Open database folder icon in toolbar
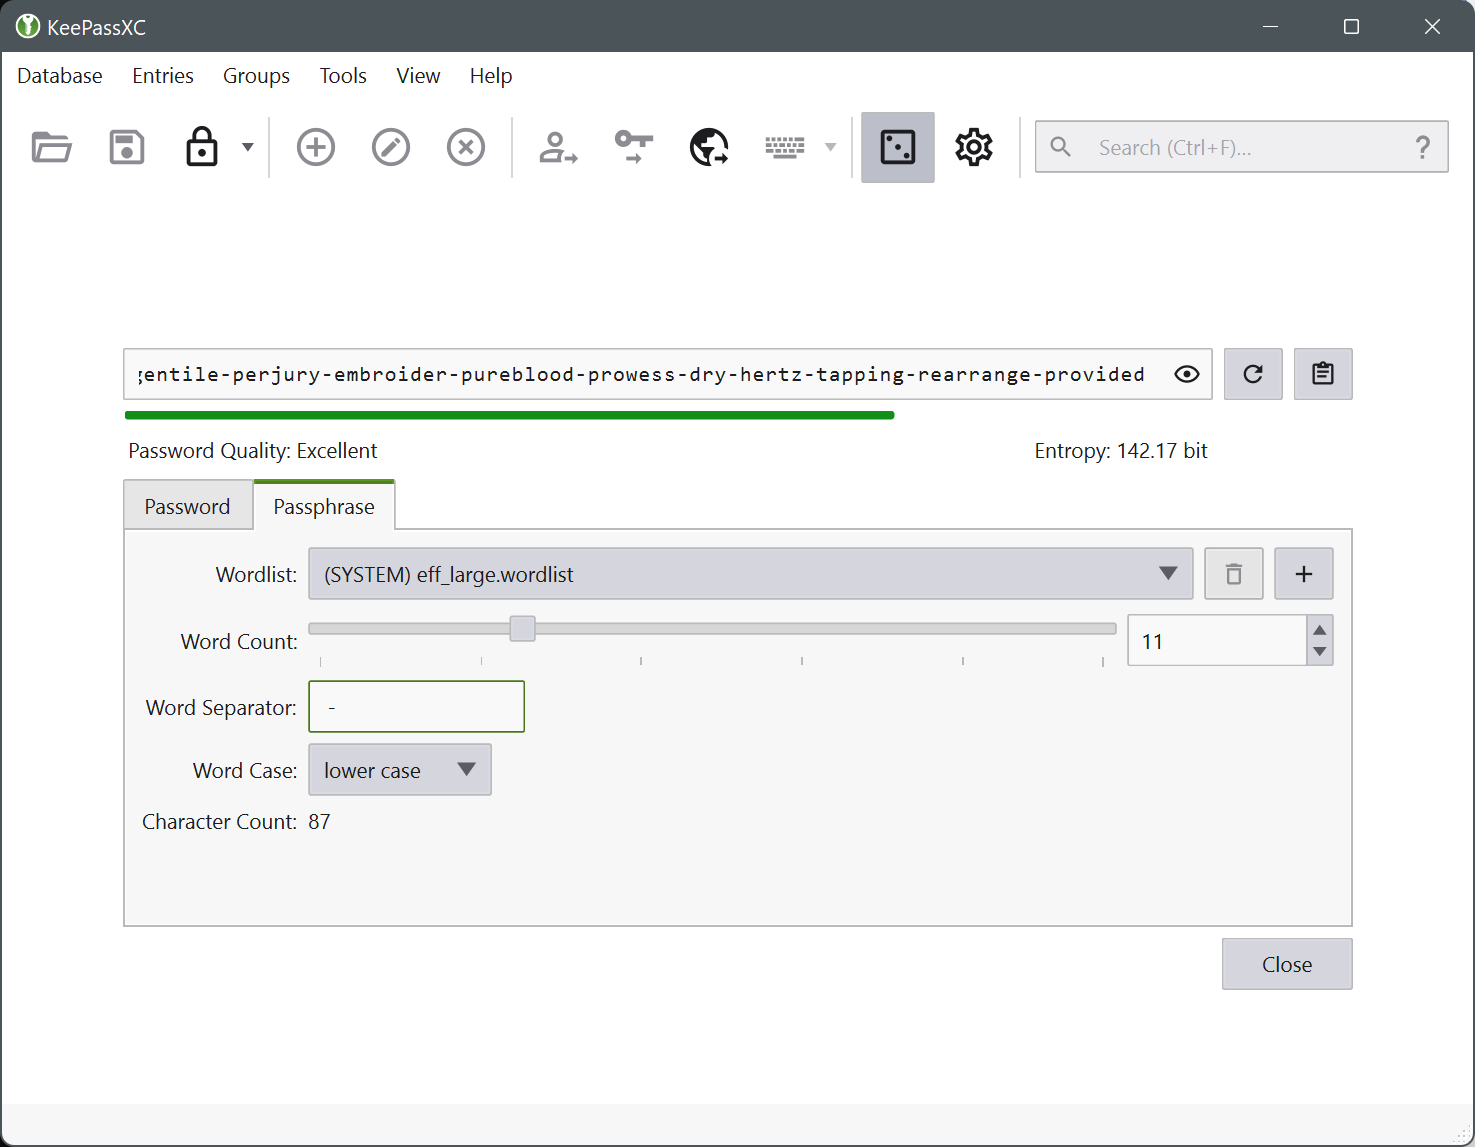This screenshot has height=1147, width=1475. 51,148
